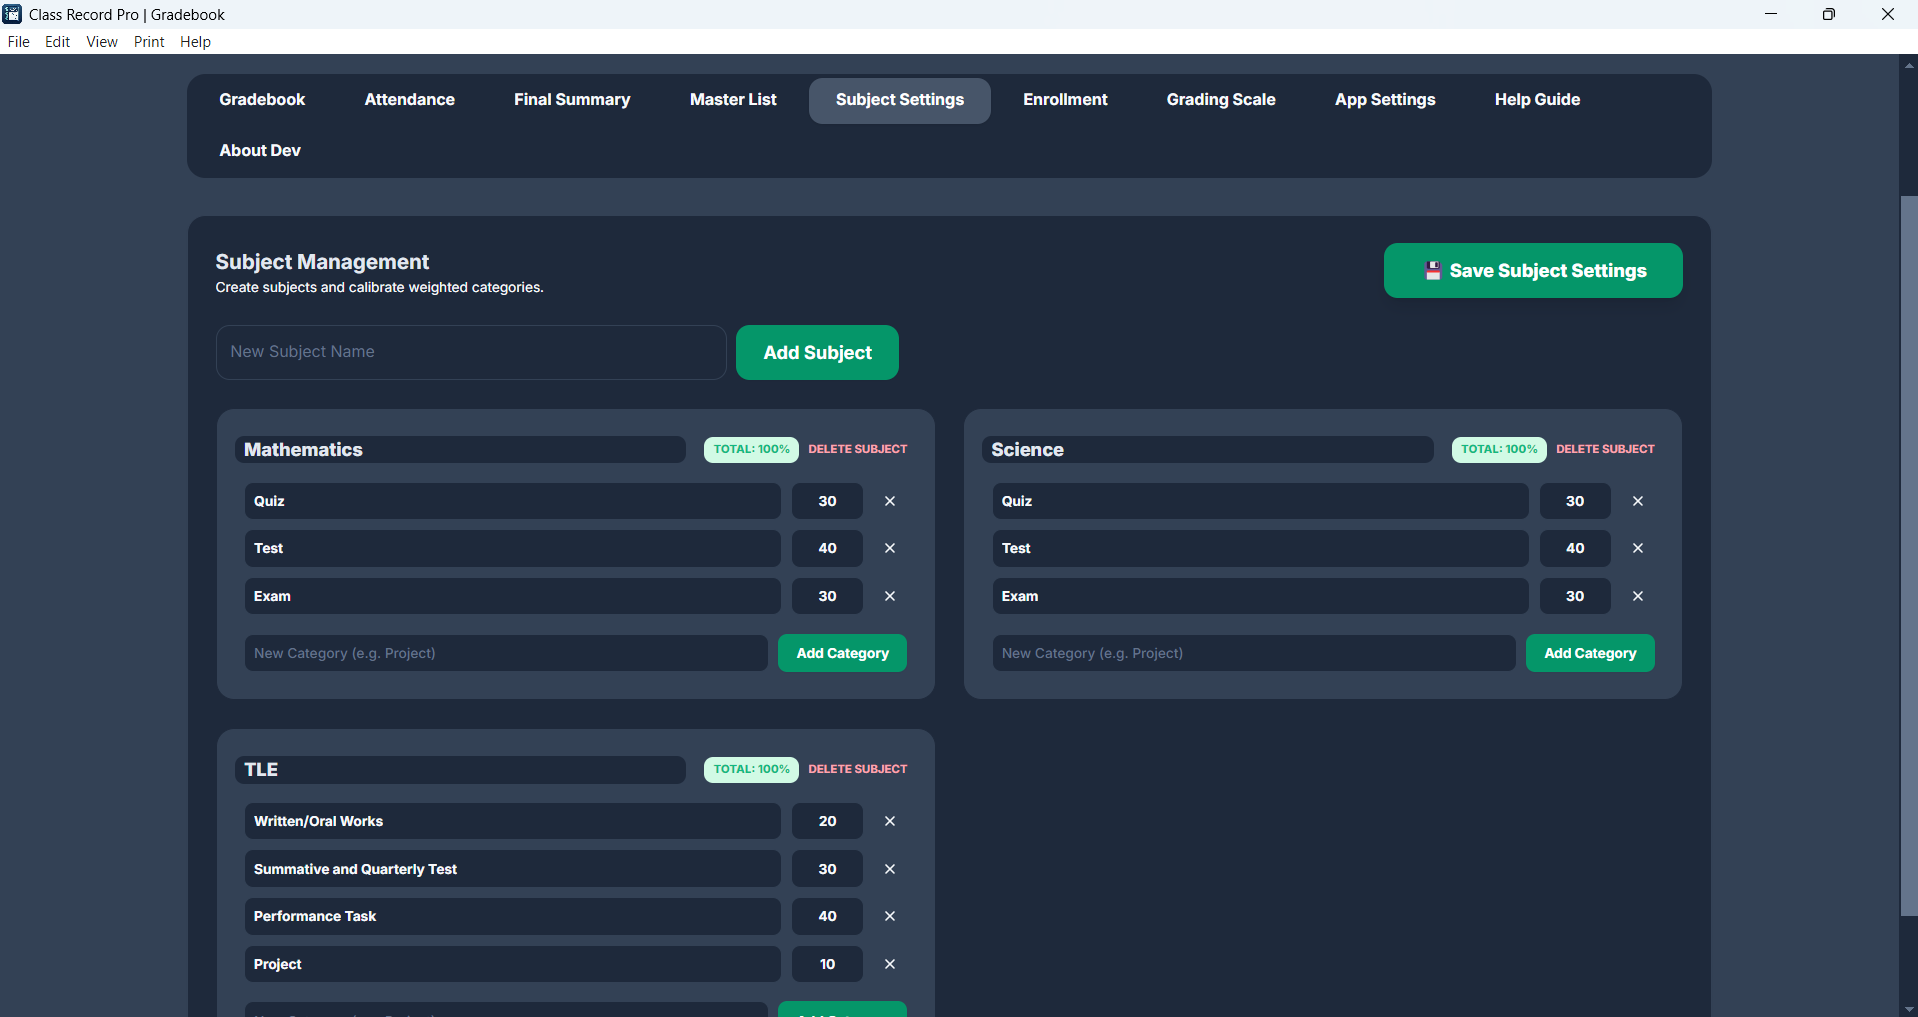Screen dimensions: 1918x1017
Task: Click the vertical scrollbar thumb
Action: coord(1908,555)
